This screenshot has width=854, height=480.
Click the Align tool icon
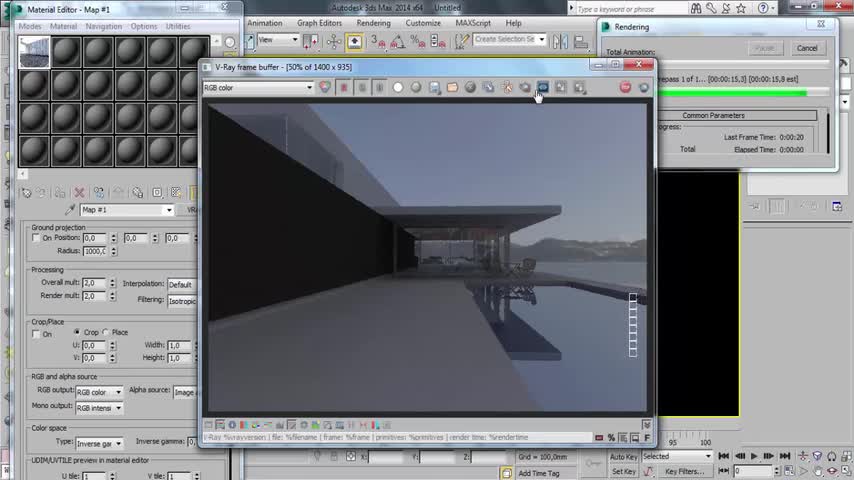pos(581,41)
